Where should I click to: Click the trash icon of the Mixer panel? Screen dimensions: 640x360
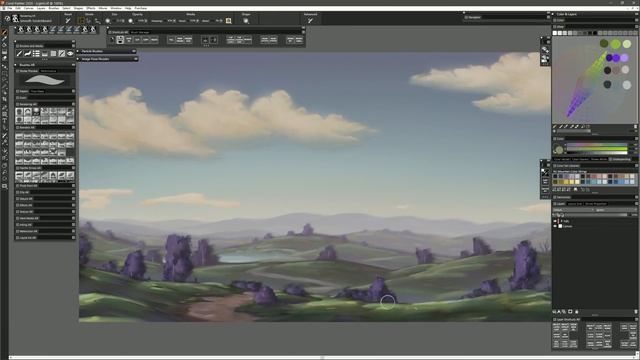pyautogui.click(x=635, y=127)
